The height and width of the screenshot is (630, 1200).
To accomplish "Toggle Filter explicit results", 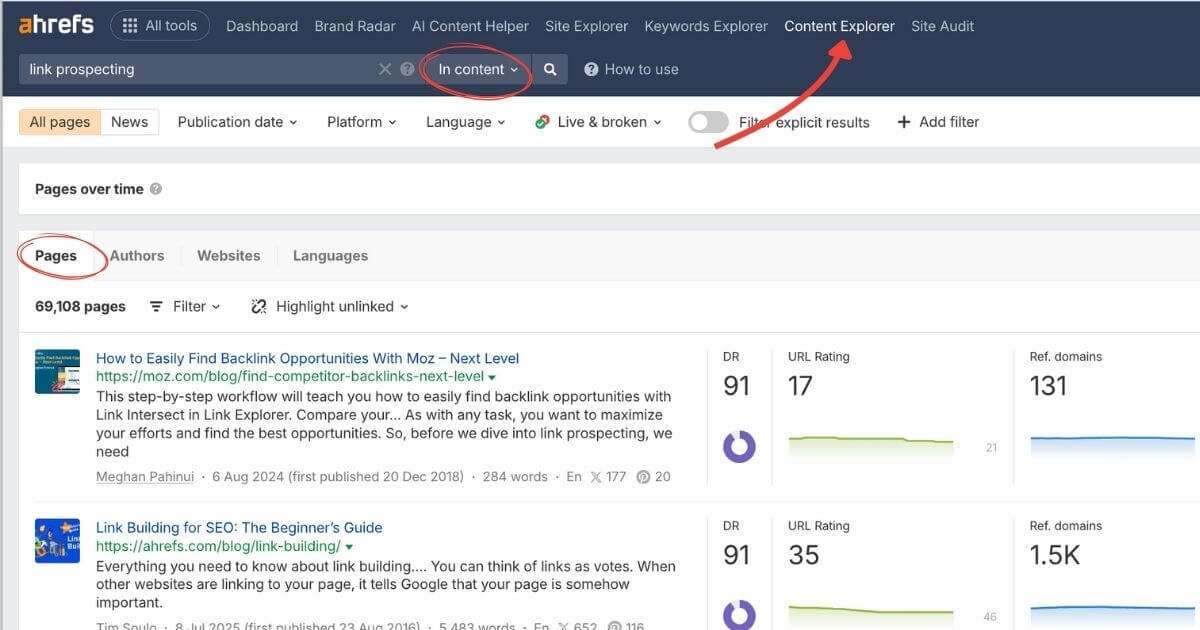I will pos(708,121).
